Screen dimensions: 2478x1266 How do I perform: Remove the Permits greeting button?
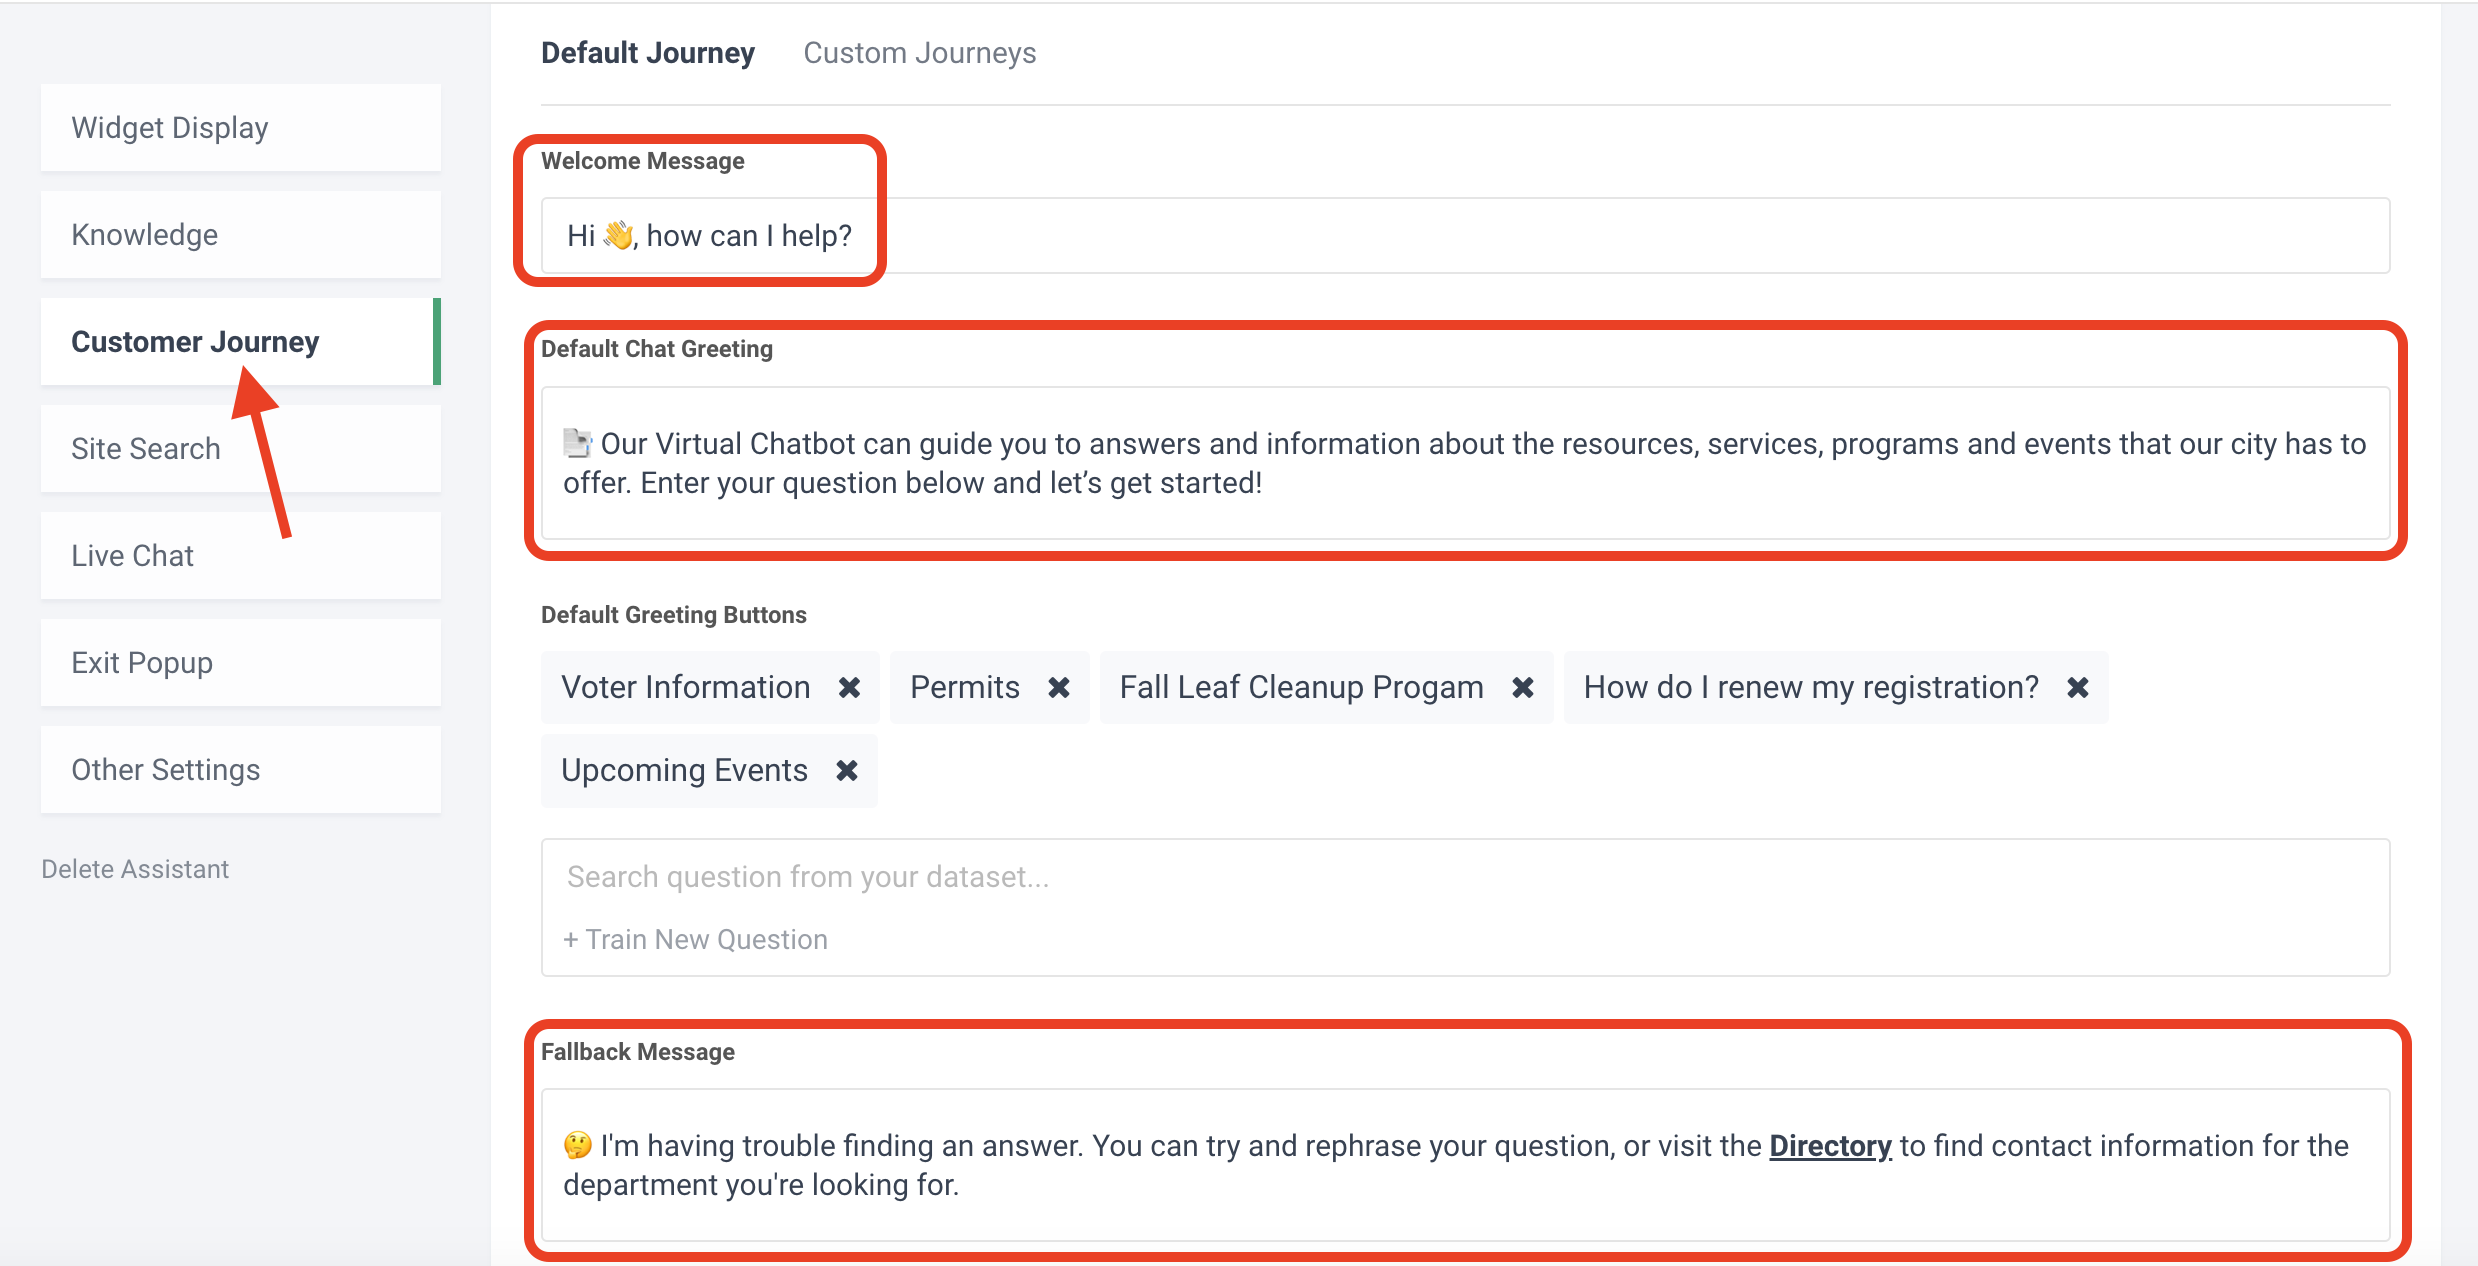[x=1058, y=688]
